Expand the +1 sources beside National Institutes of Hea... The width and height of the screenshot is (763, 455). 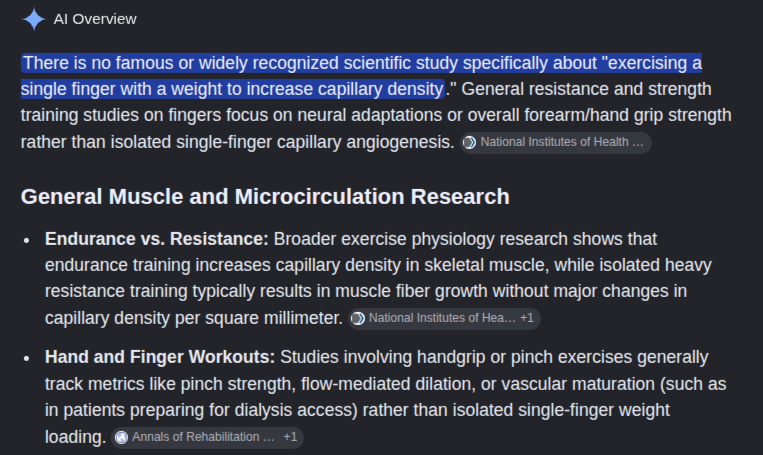[x=527, y=318]
